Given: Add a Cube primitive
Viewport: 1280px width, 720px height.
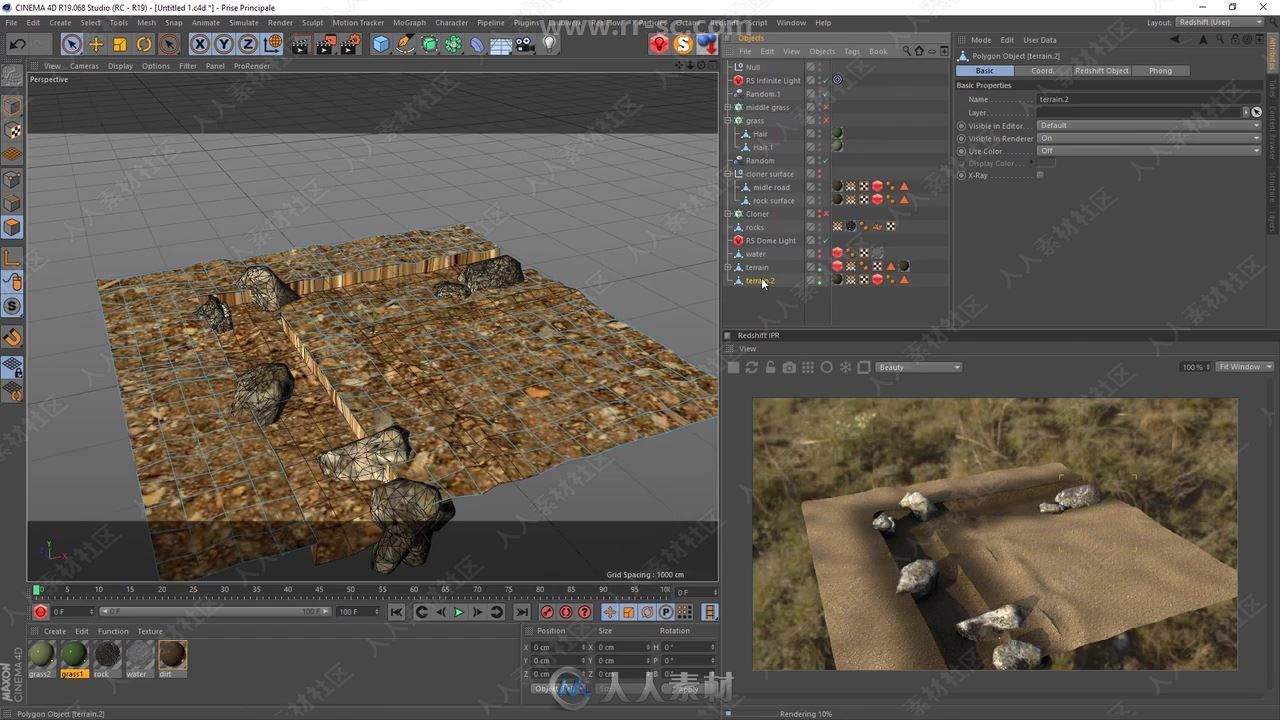Looking at the screenshot, I should click(x=381, y=44).
